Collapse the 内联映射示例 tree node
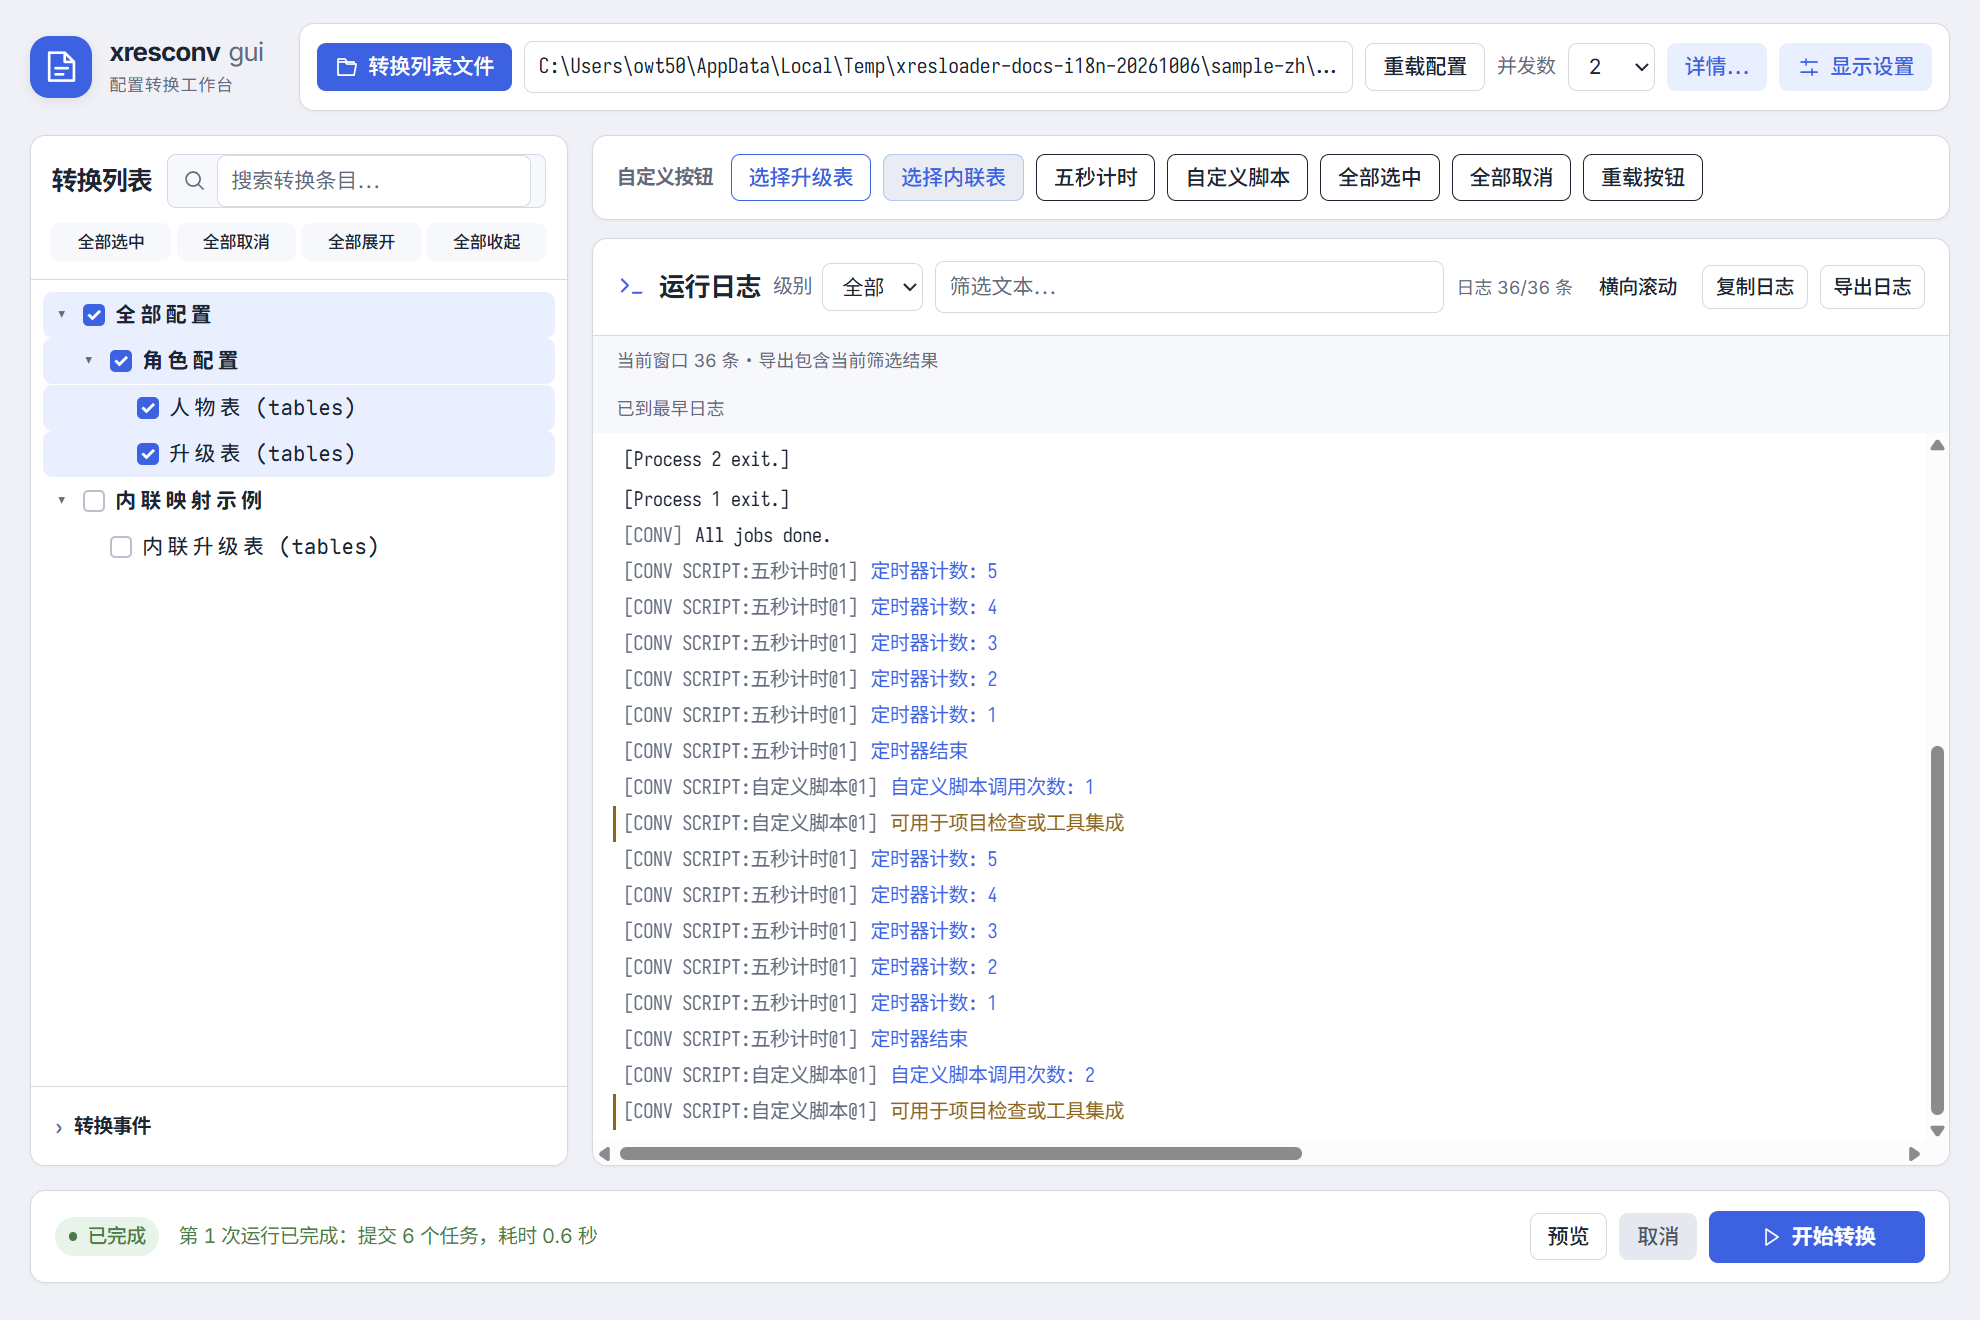1980x1320 pixels. [x=62, y=501]
